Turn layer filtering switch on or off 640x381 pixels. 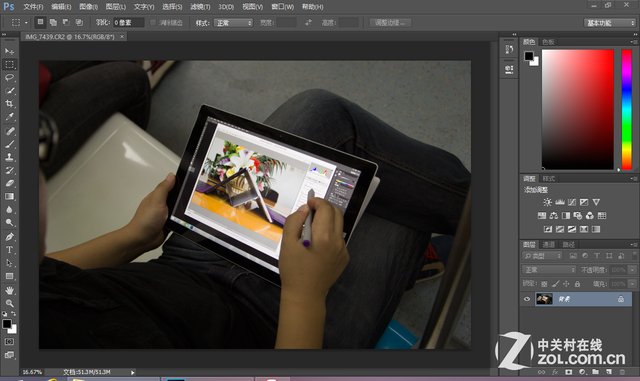pyautogui.click(x=634, y=256)
